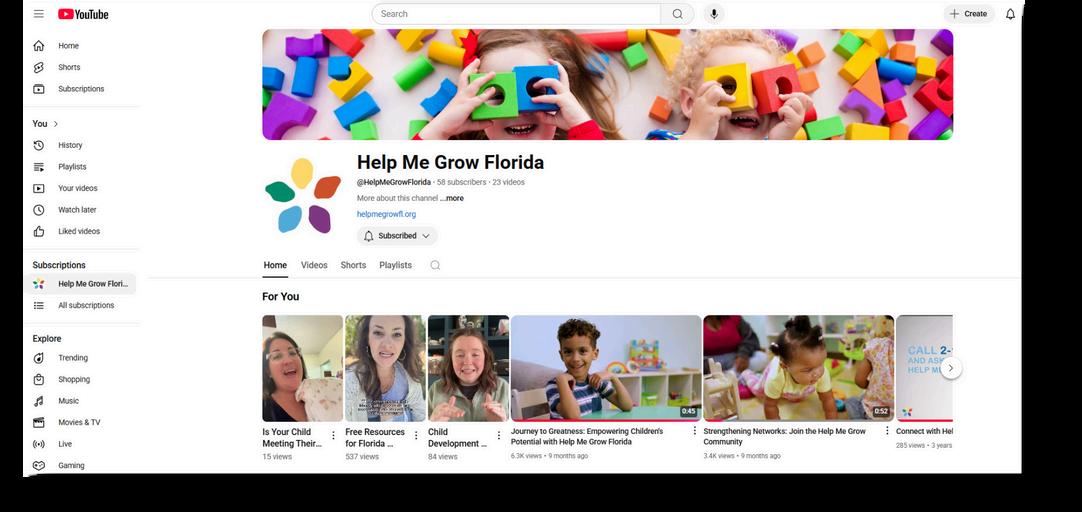Viewport: 1082px width, 512px height.
Task: Click the Create button
Action: [969, 14]
